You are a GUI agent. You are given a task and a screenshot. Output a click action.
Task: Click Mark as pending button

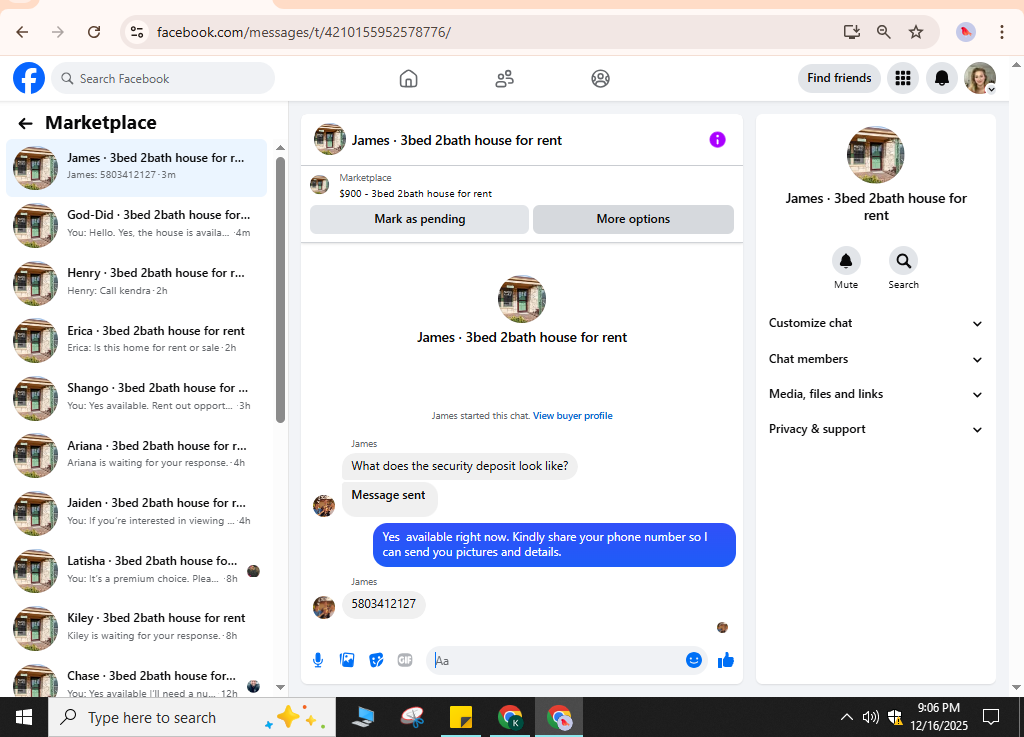(x=419, y=219)
